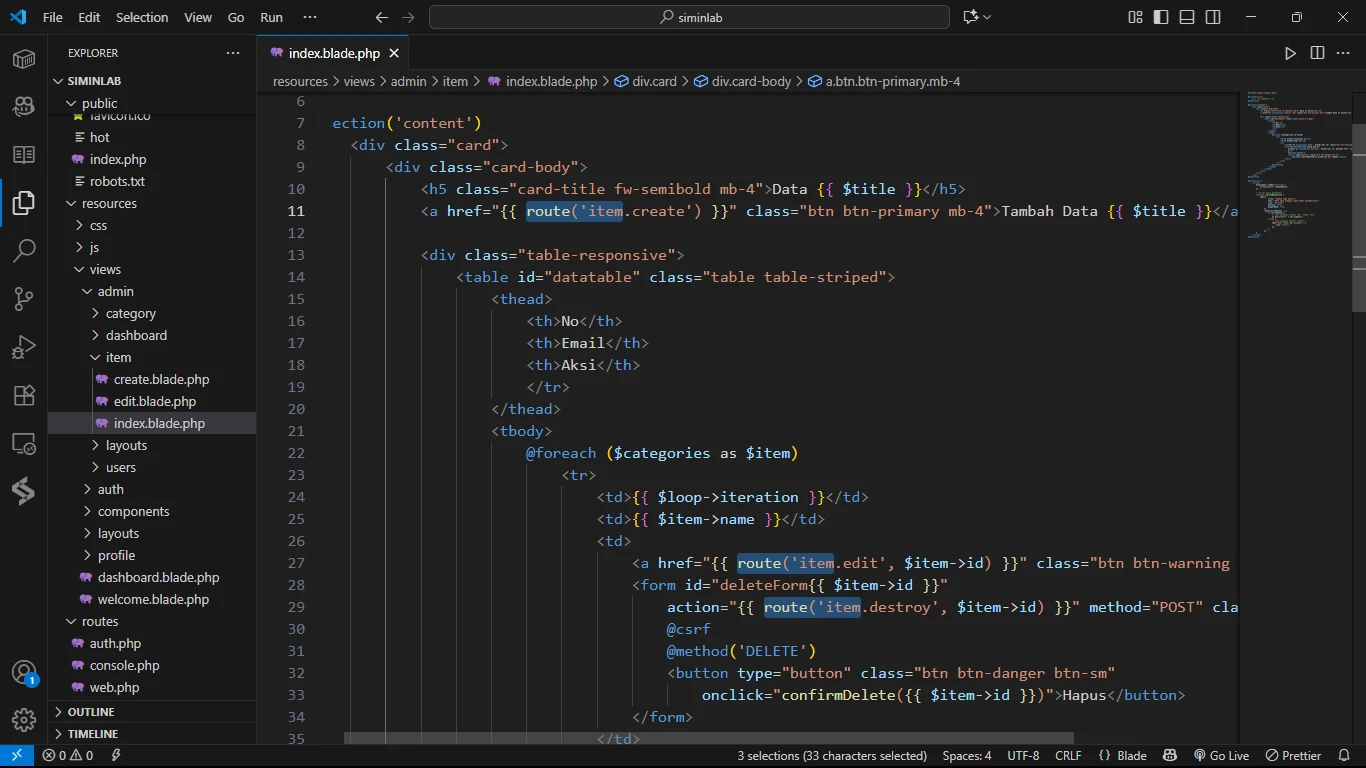Viewport: 1366px width, 768px height.
Task: Expand the OUTLINE section
Action: coord(91,712)
